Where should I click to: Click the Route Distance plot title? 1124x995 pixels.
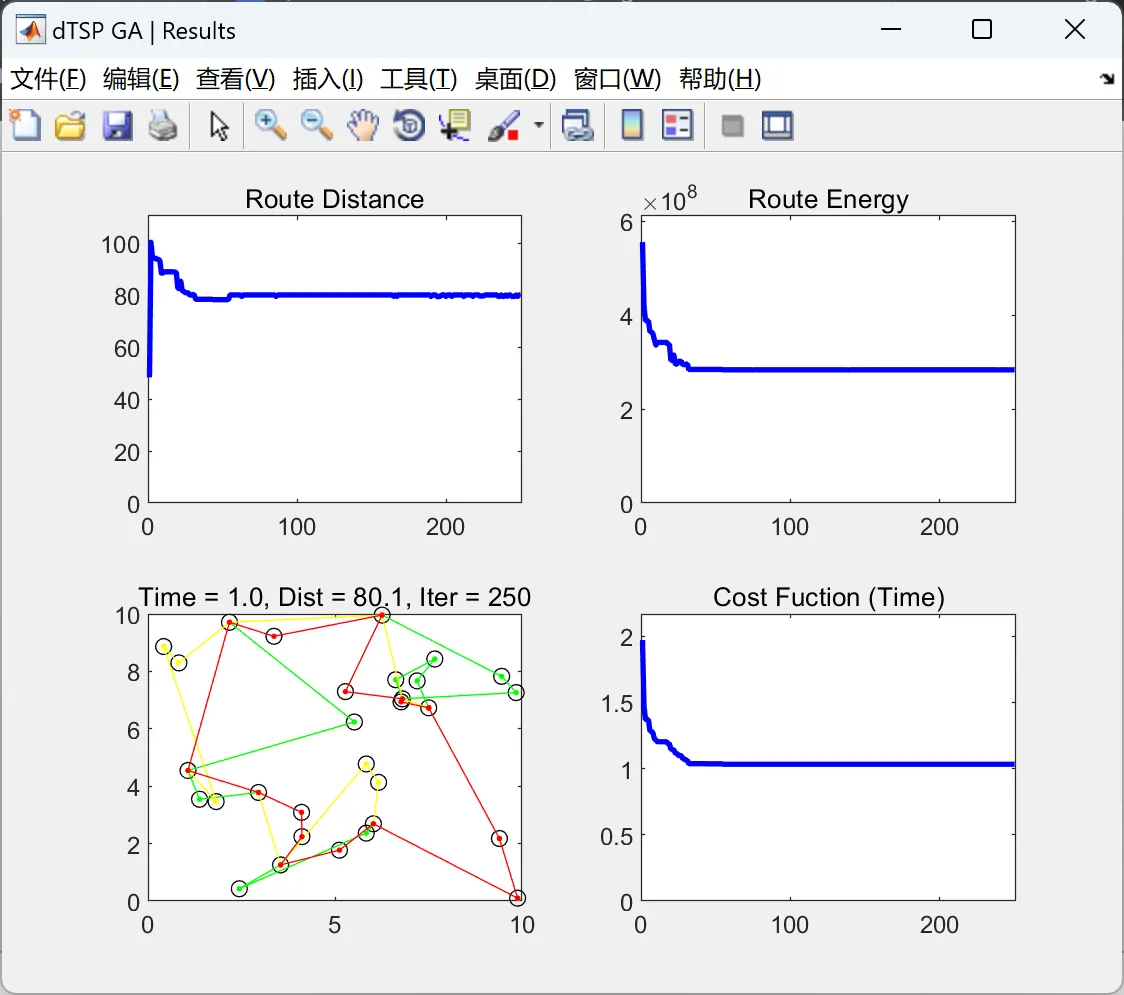click(x=335, y=199)
